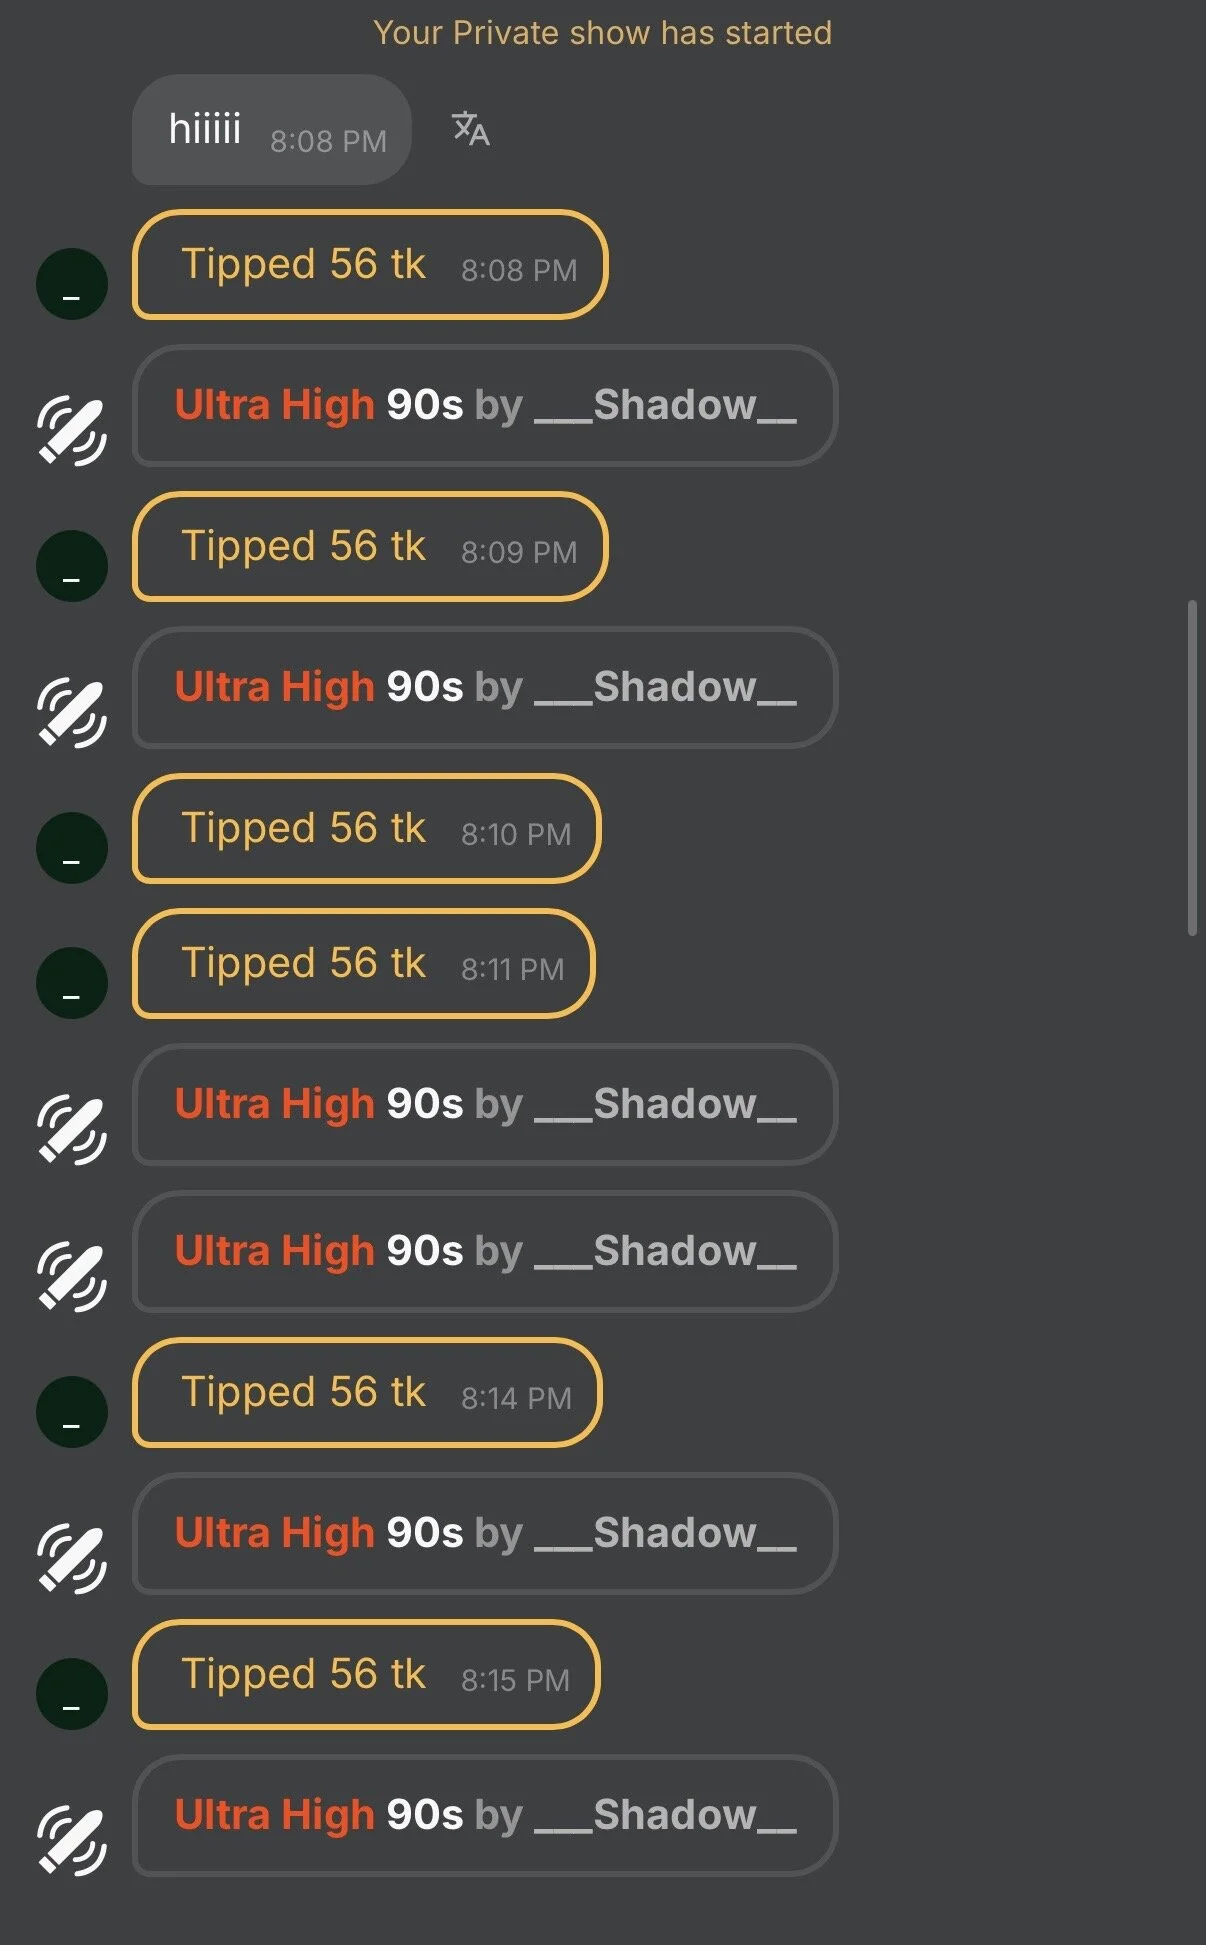
Task: Click the tipper avatar beside the 8:11 PM tip
Action: (72, 983)
